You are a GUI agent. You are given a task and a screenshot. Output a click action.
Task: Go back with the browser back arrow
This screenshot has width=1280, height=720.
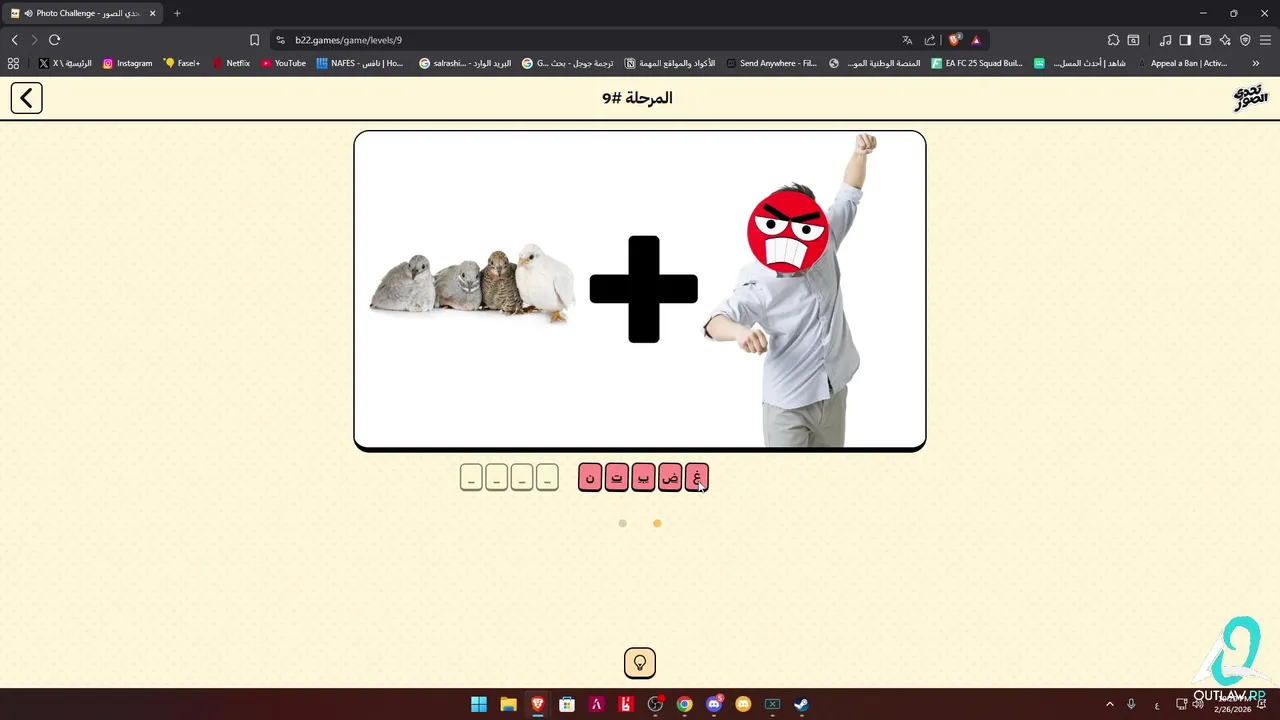14,40
